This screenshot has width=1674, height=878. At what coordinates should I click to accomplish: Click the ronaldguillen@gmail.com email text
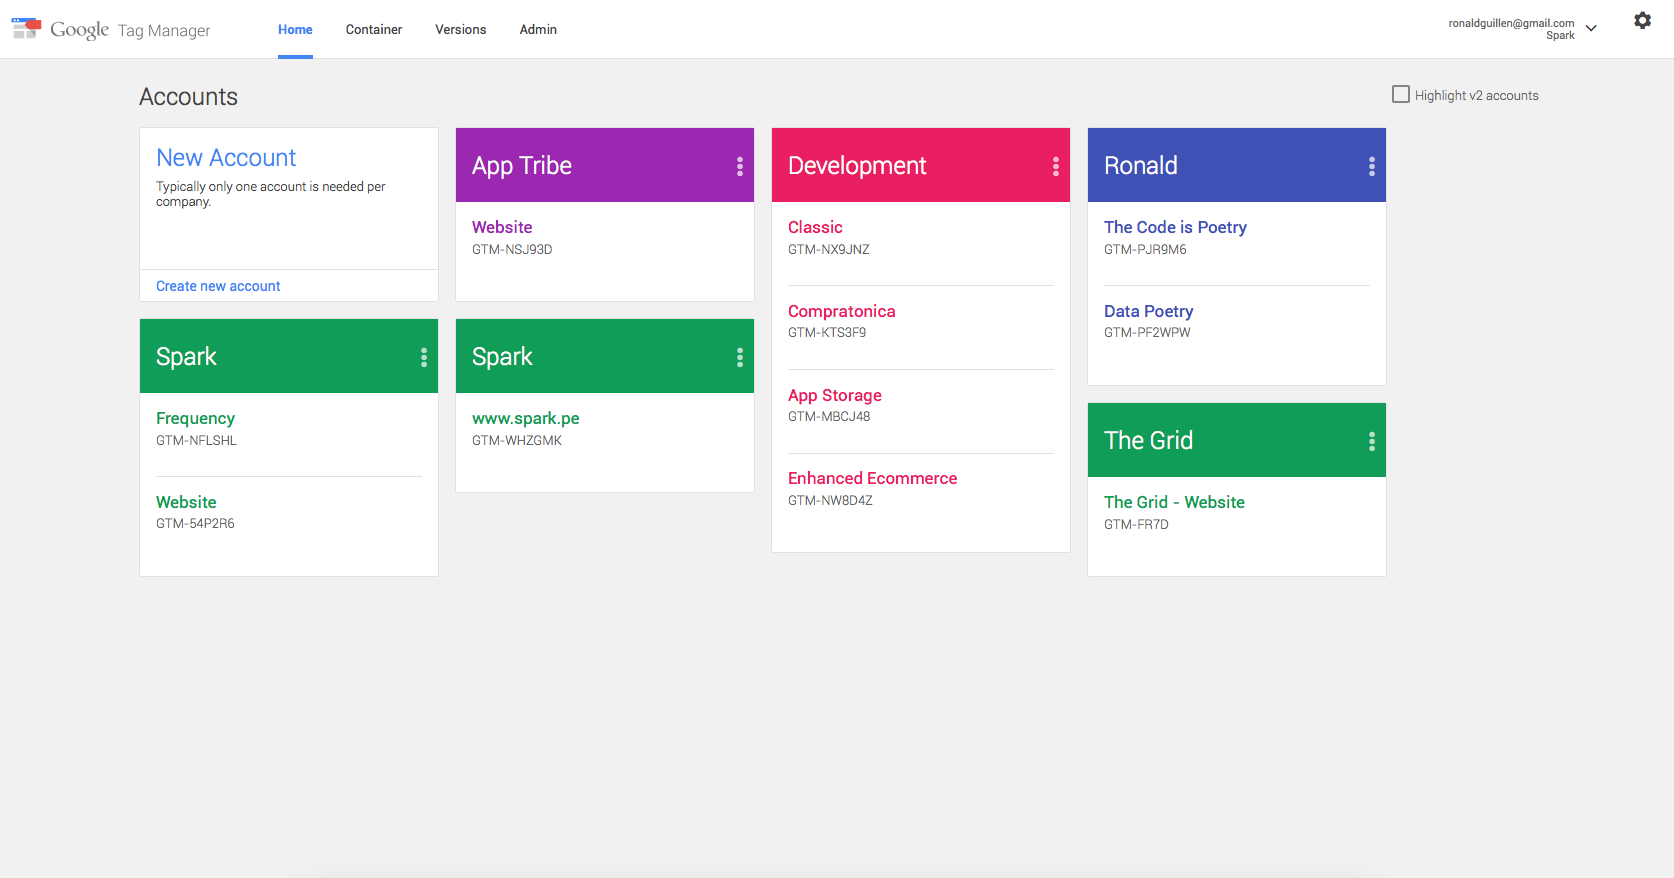[1511, 23]
